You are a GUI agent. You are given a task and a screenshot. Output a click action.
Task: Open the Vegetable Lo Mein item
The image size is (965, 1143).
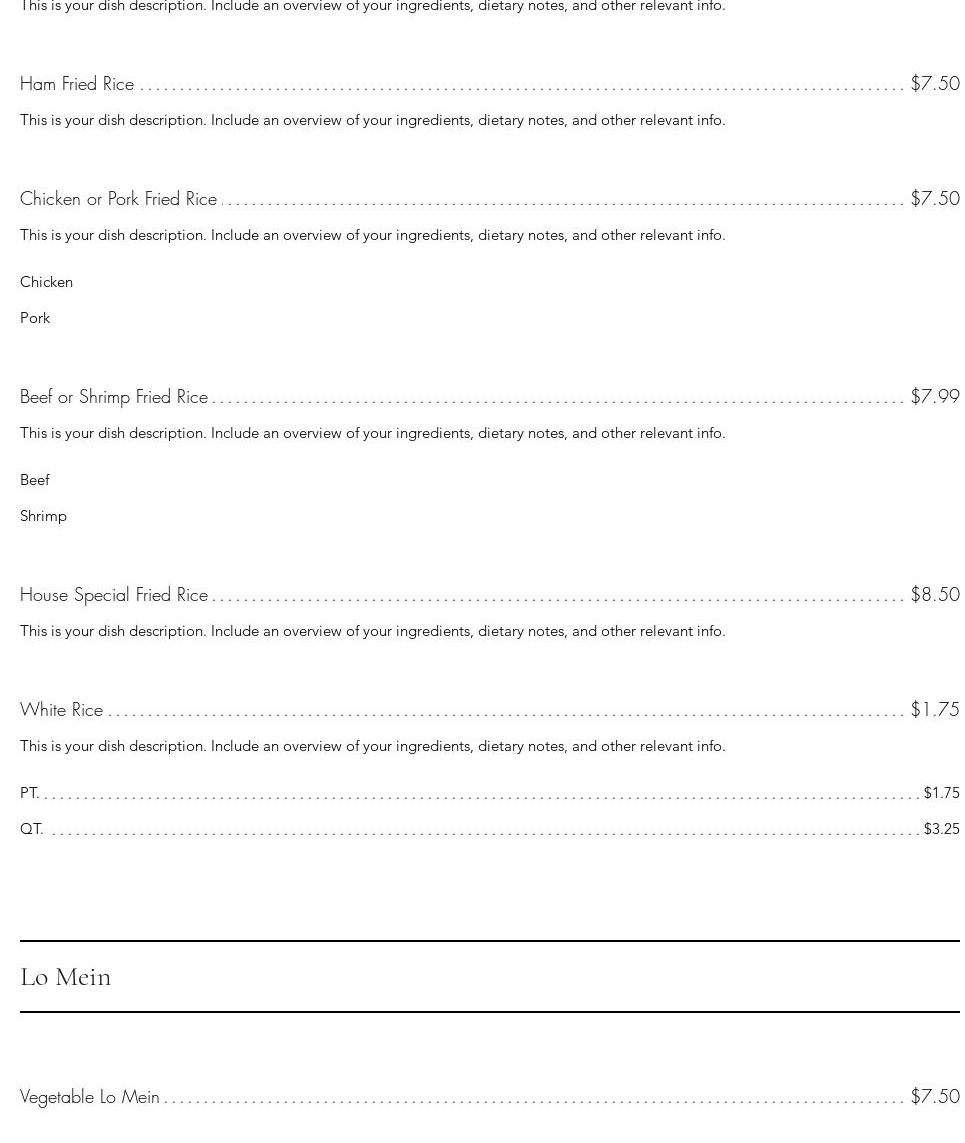(x=90, y=1097)
